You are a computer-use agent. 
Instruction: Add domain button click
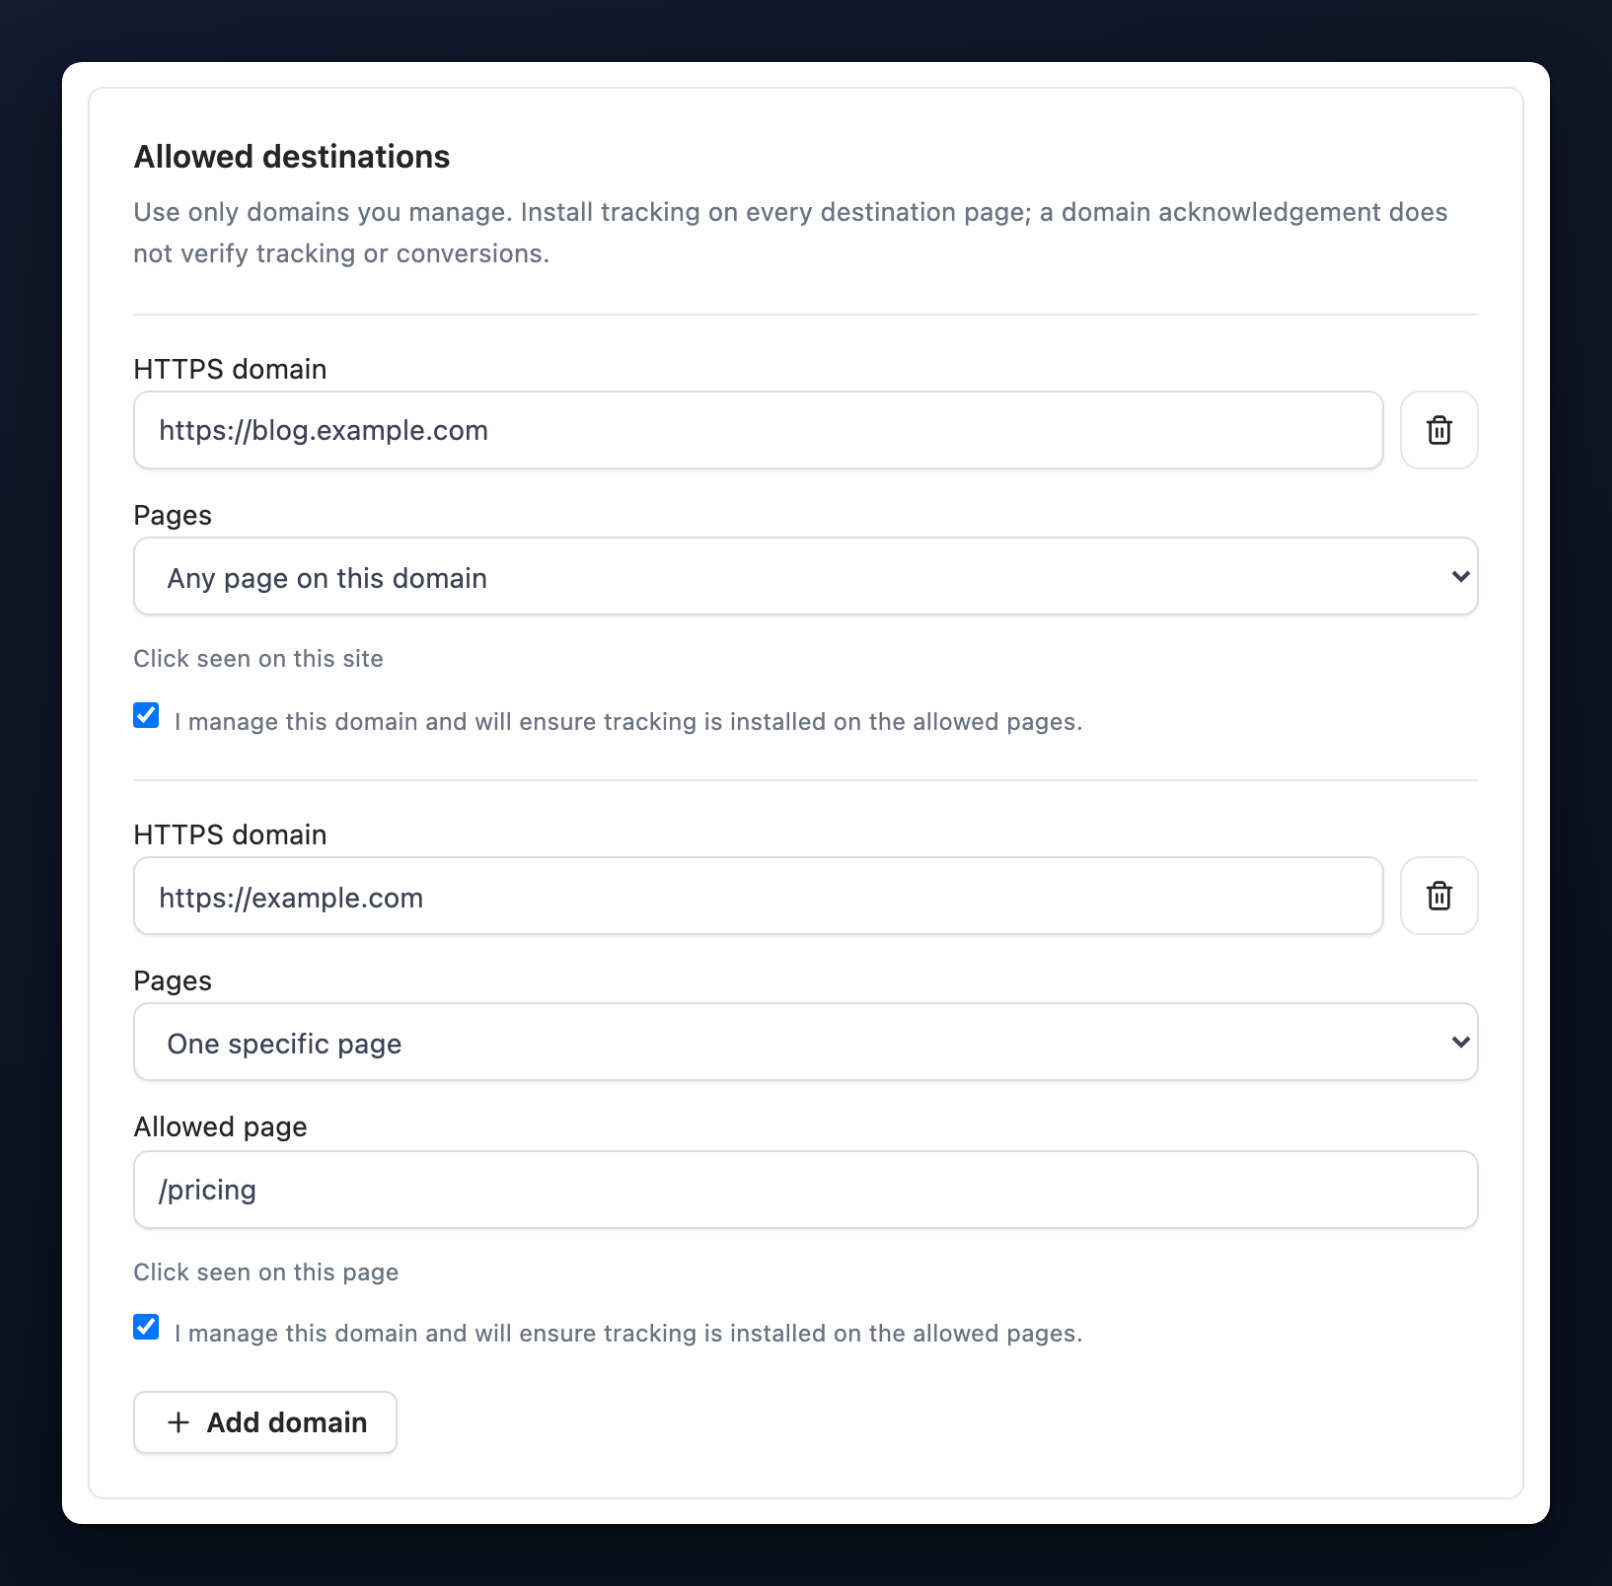tap(265, 1422)
